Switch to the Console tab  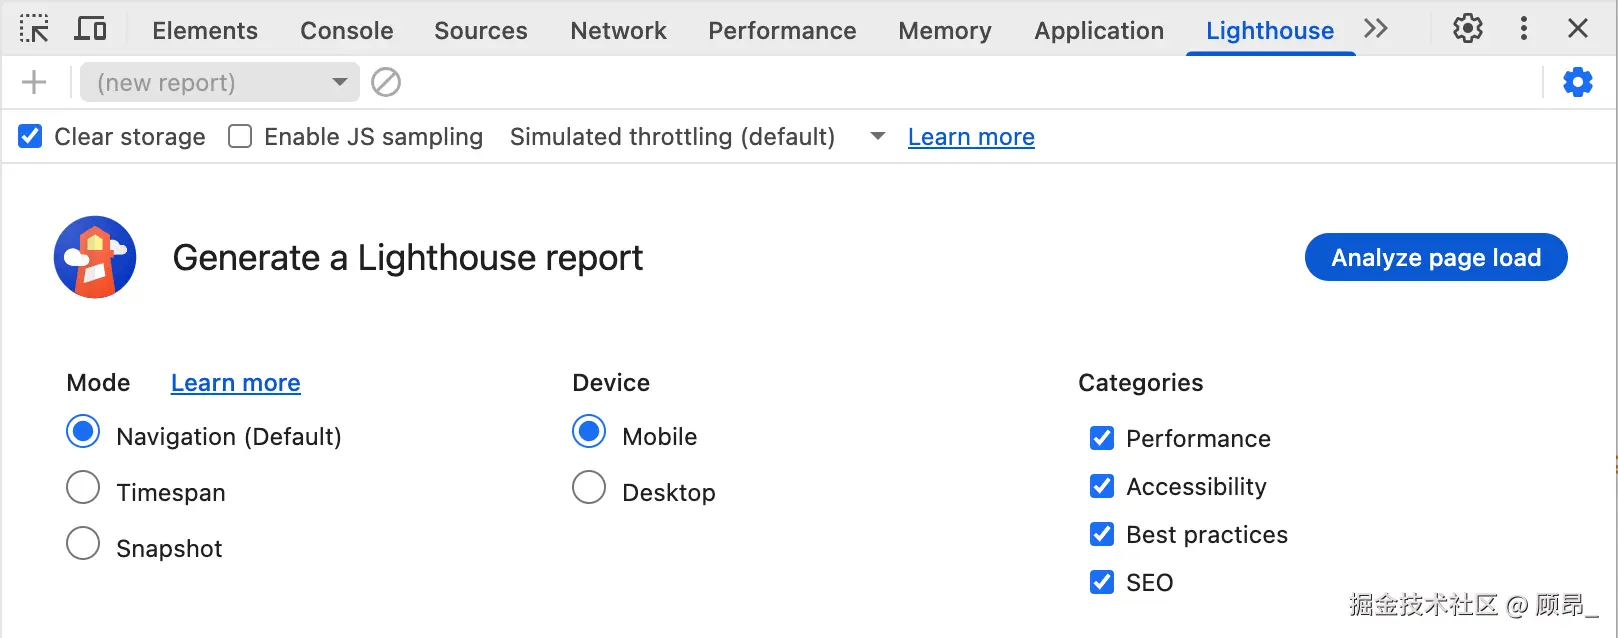pyautogui.click(x=347, y=31)
